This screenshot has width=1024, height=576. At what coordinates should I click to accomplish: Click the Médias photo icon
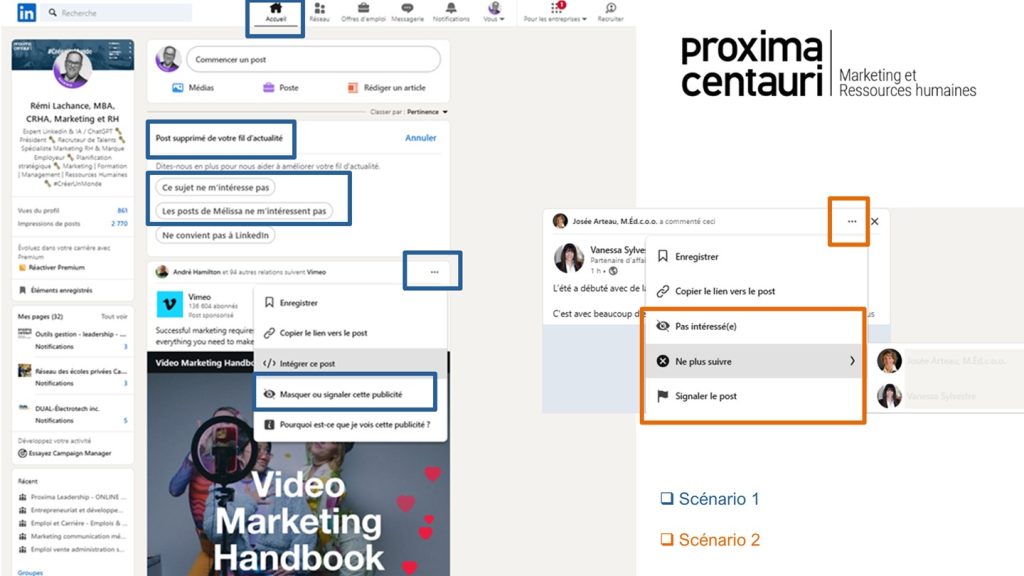(178, 88)
